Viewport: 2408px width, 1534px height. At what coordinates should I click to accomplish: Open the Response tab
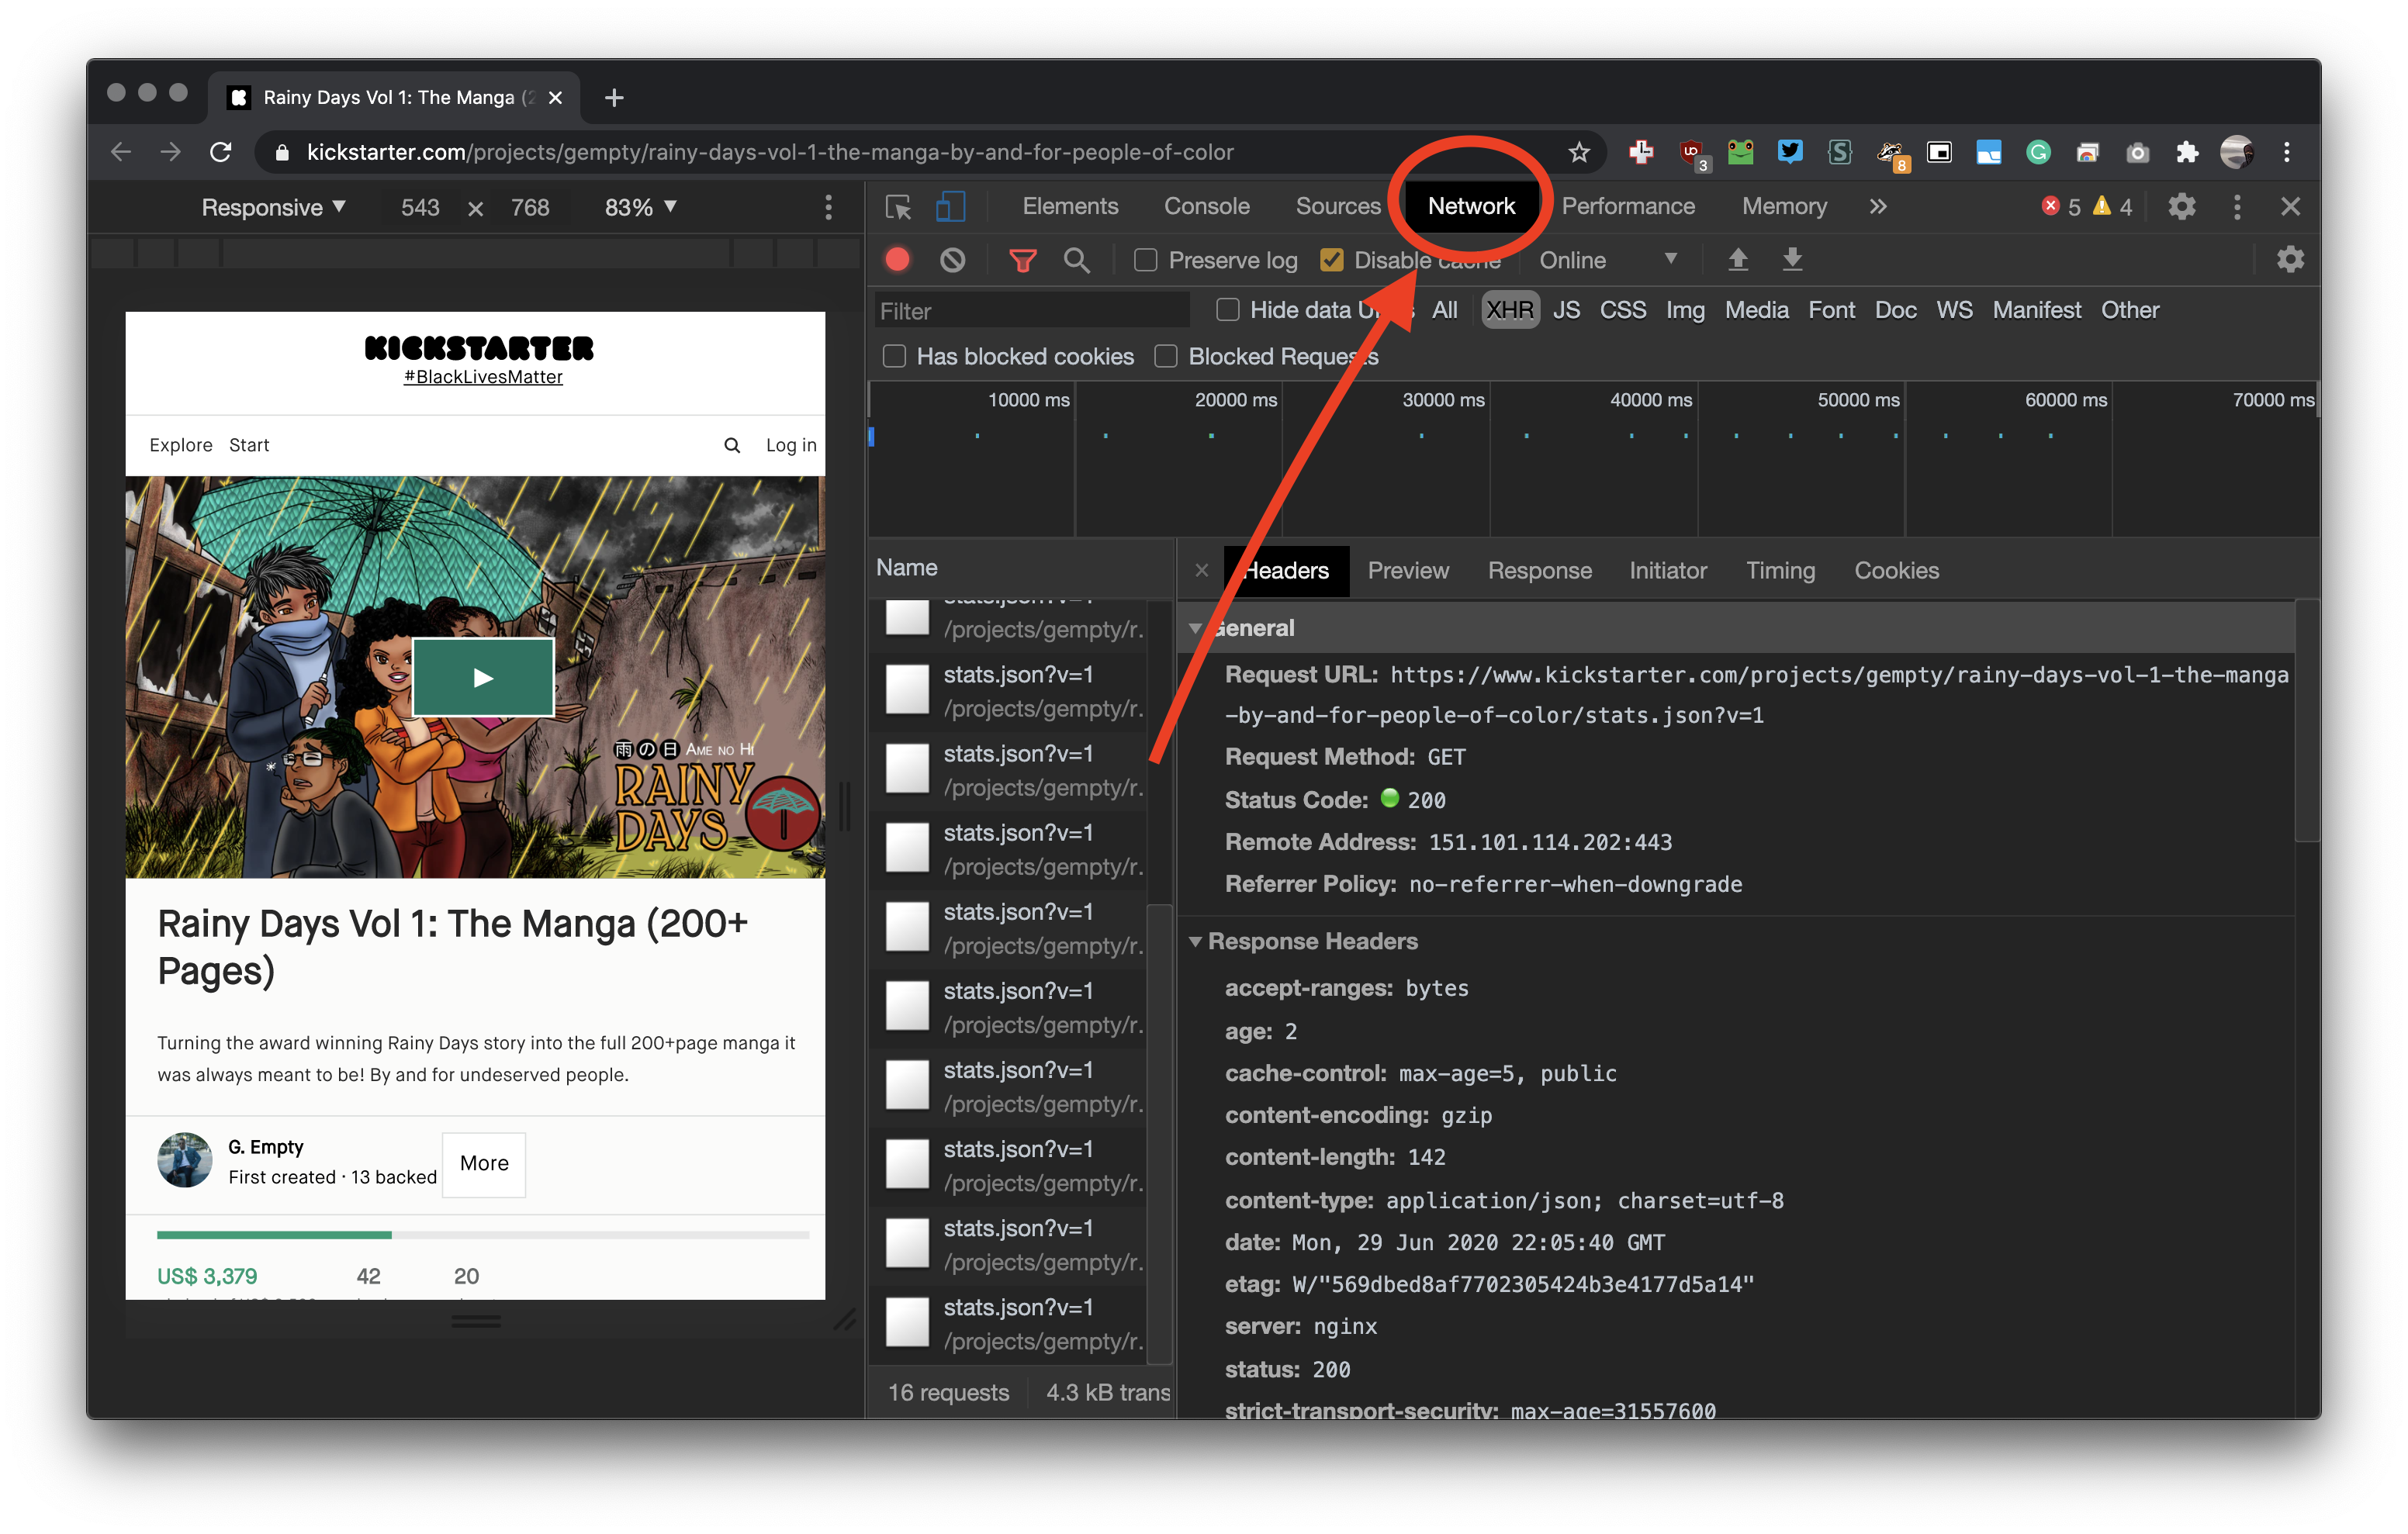1539,570
